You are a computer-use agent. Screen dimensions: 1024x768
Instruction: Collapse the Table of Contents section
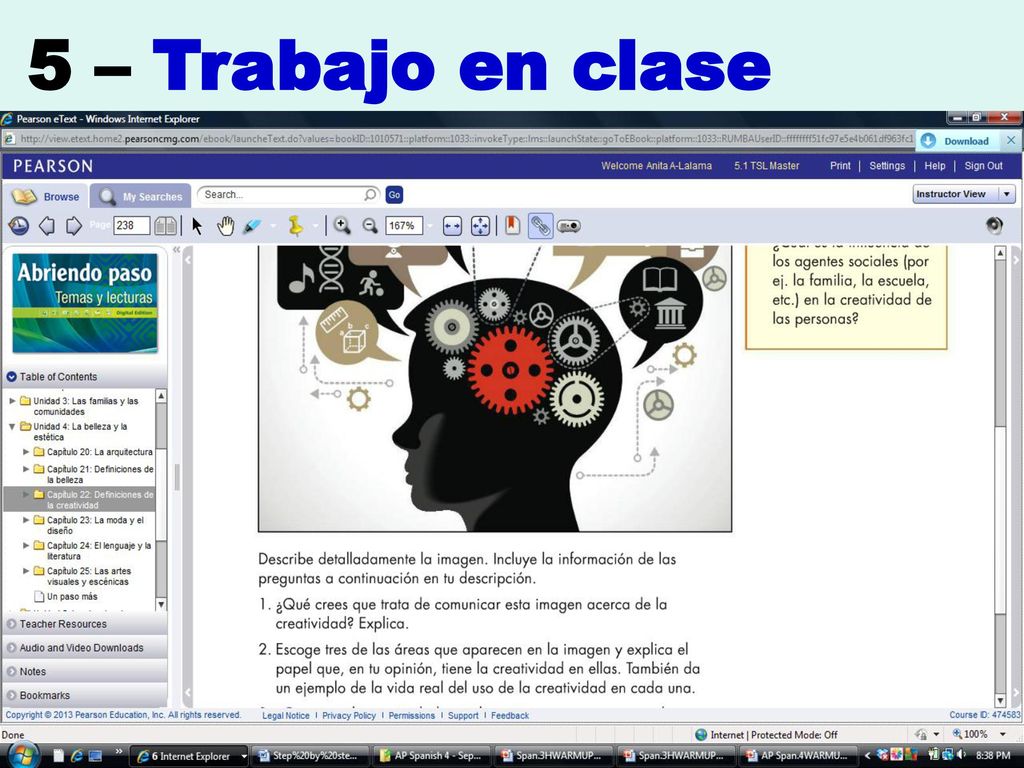(11, 377)
